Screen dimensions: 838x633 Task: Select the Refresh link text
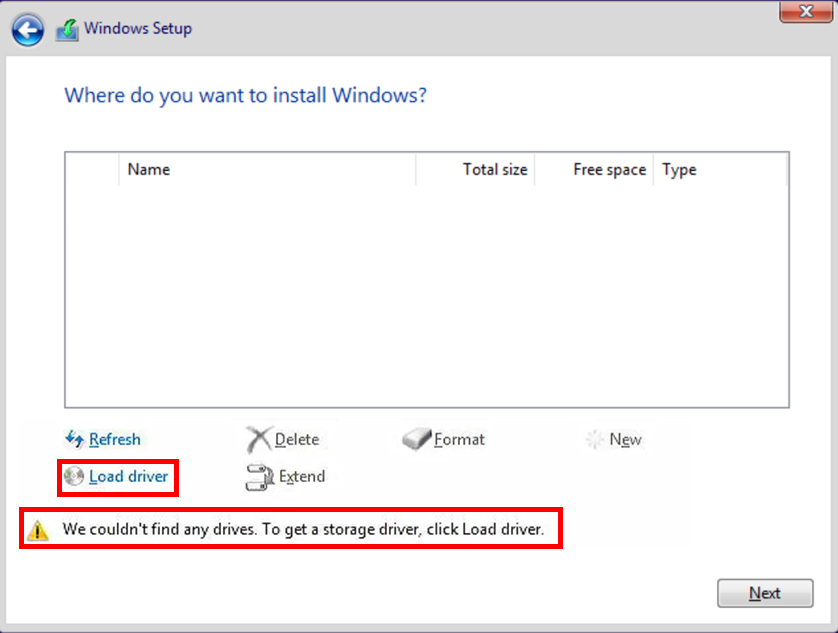pyautogui.click(x=114, y=439)
